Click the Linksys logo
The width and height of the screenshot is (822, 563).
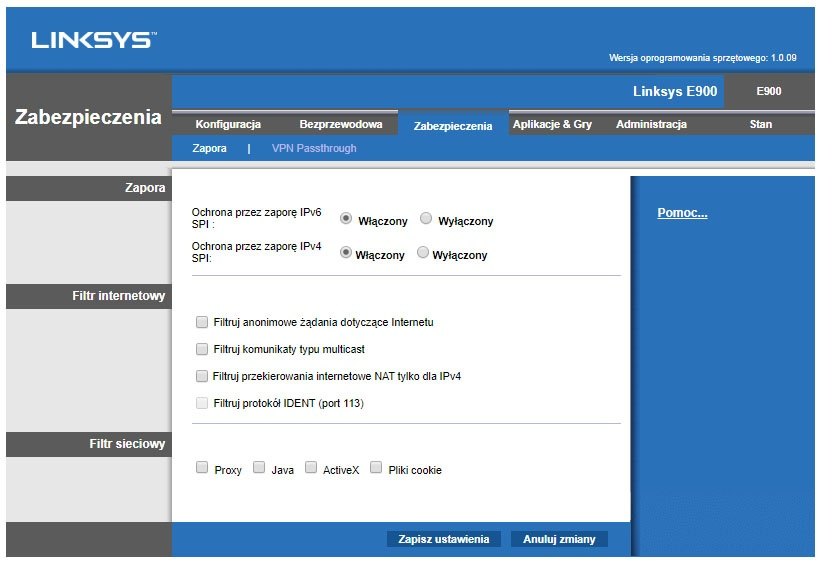click(93, 41)
